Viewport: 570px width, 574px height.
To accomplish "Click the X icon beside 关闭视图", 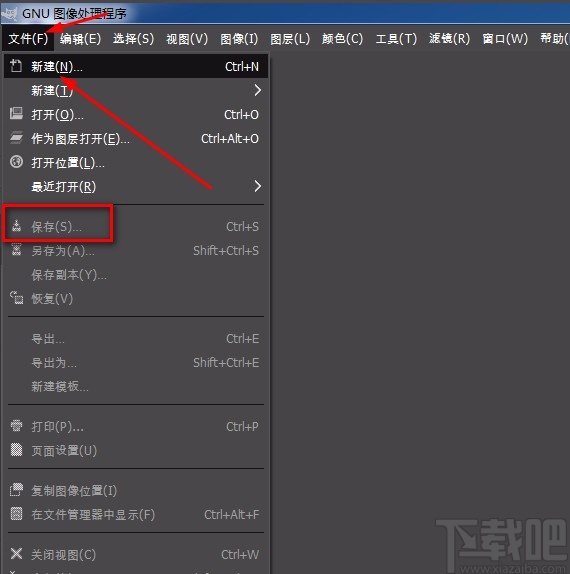I will coord(16,554).
